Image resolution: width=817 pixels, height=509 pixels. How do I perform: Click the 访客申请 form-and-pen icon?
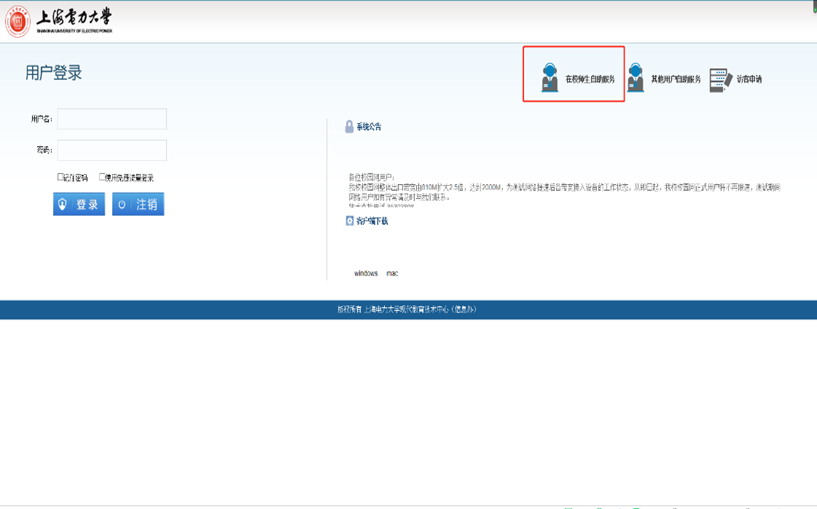(x=720, y=80)
